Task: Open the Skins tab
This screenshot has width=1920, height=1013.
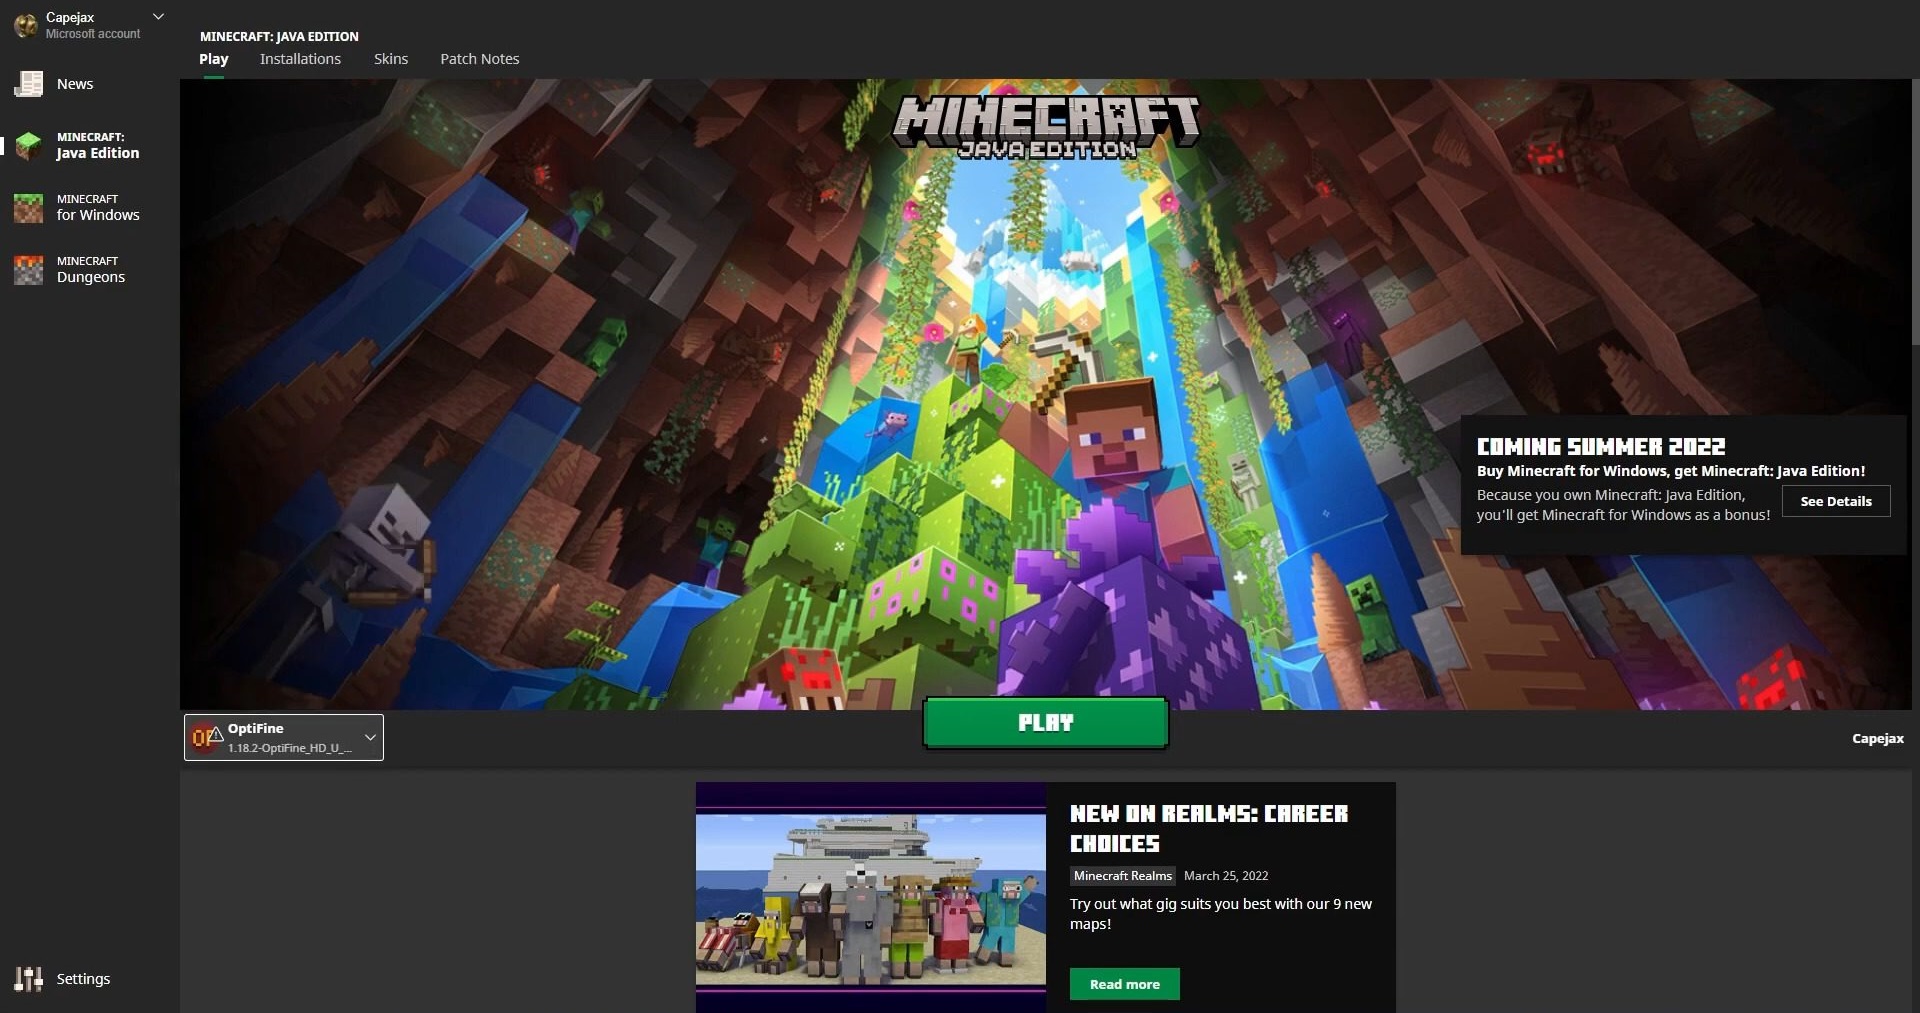Action: 390,59
